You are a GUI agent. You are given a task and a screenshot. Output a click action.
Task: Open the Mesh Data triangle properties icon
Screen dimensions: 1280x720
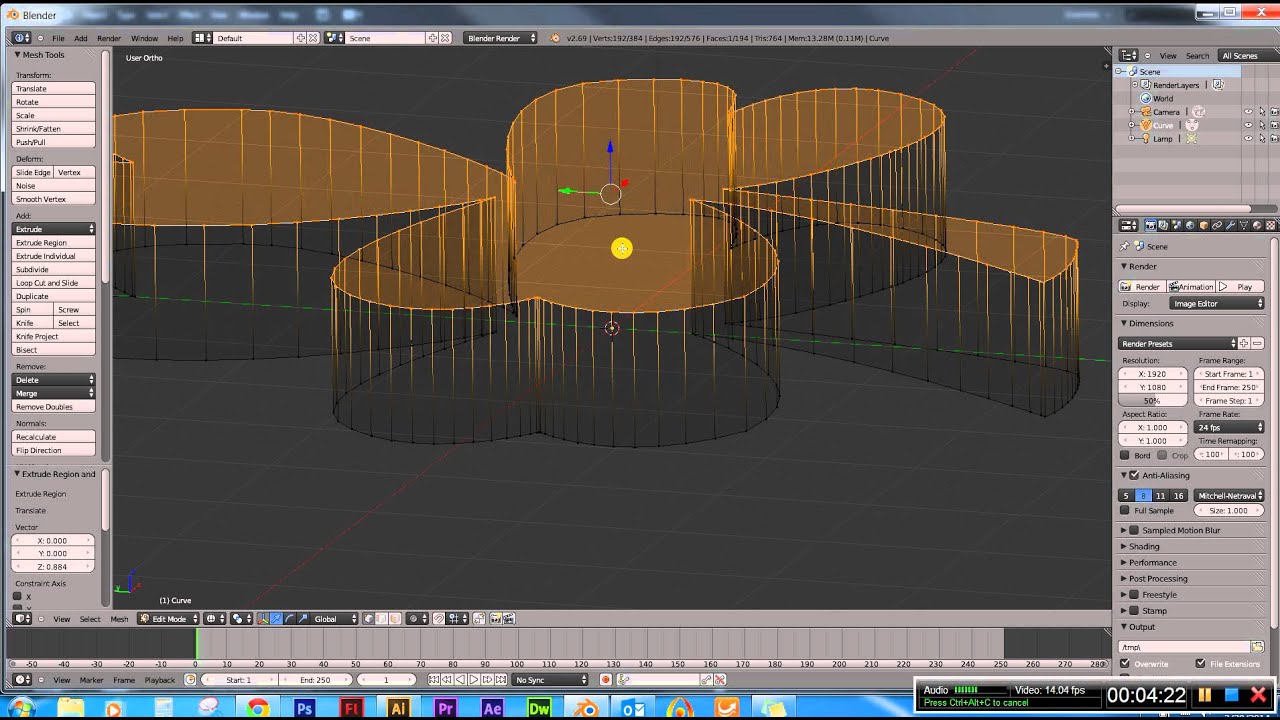pos(1243,225)
